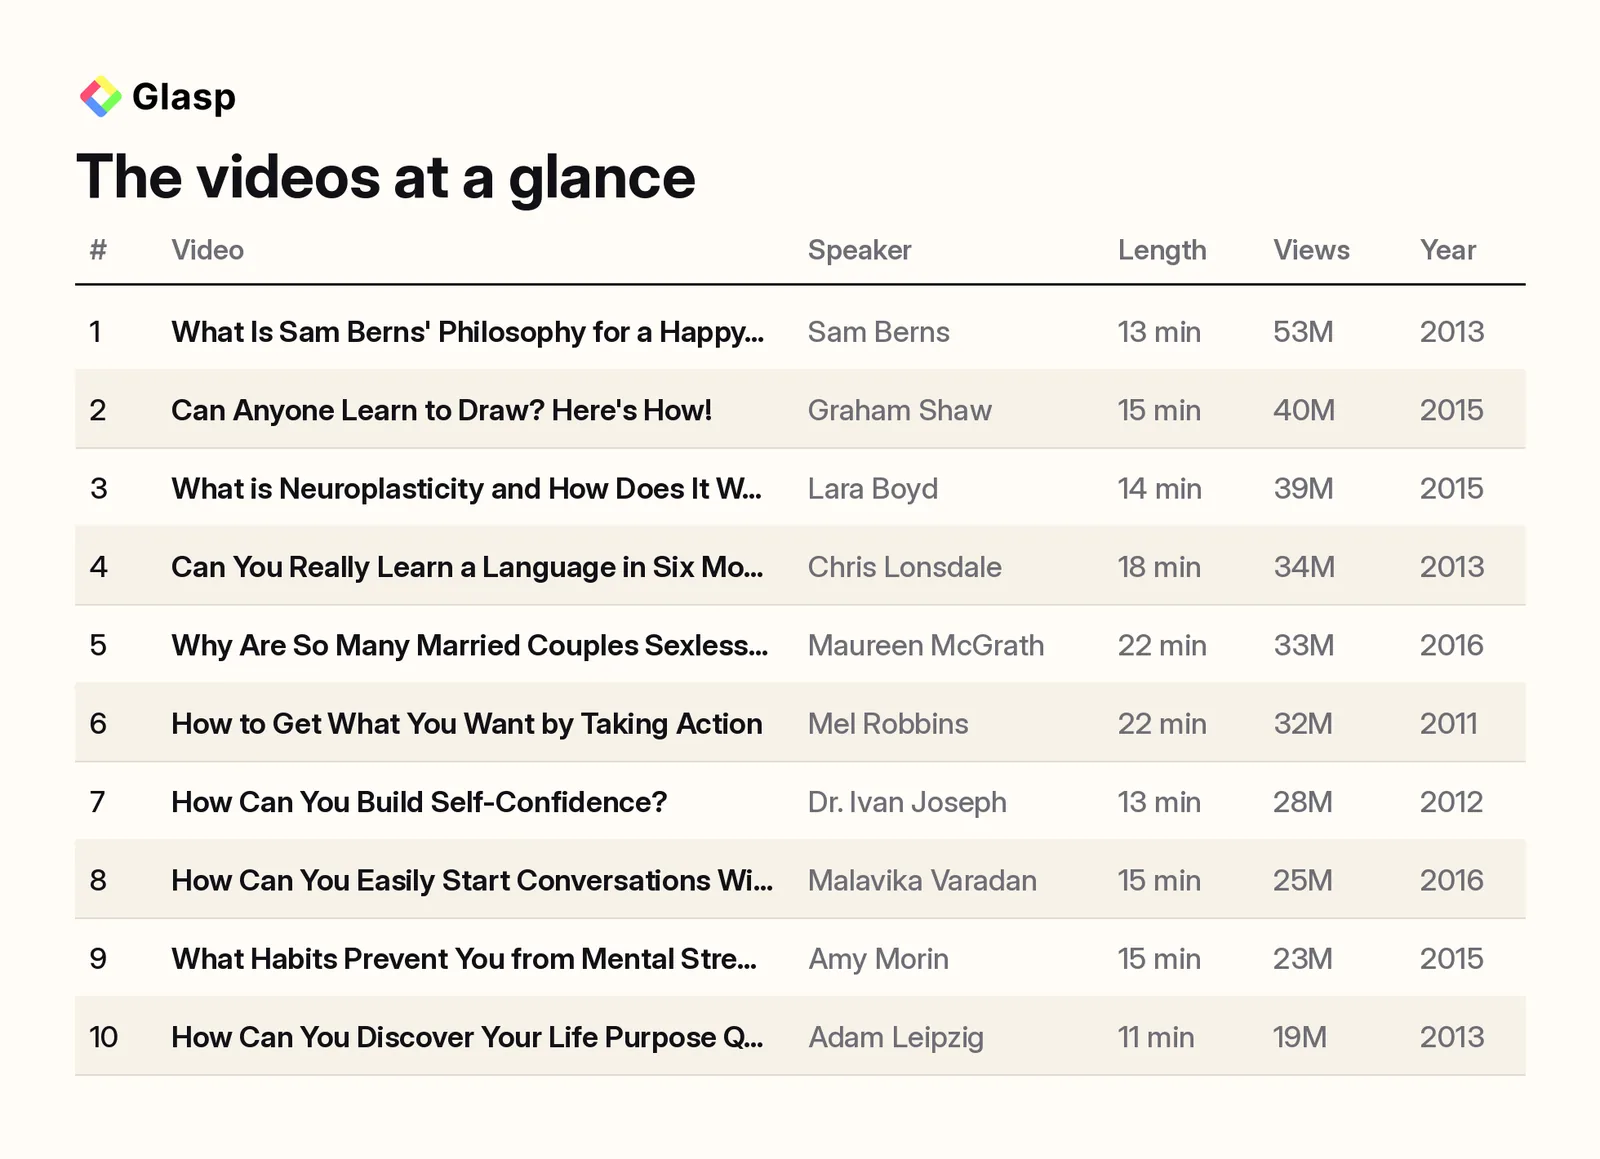The image size is (1600, 1159).
Task: Select speaker Mel Robbins
Action: 888,724
